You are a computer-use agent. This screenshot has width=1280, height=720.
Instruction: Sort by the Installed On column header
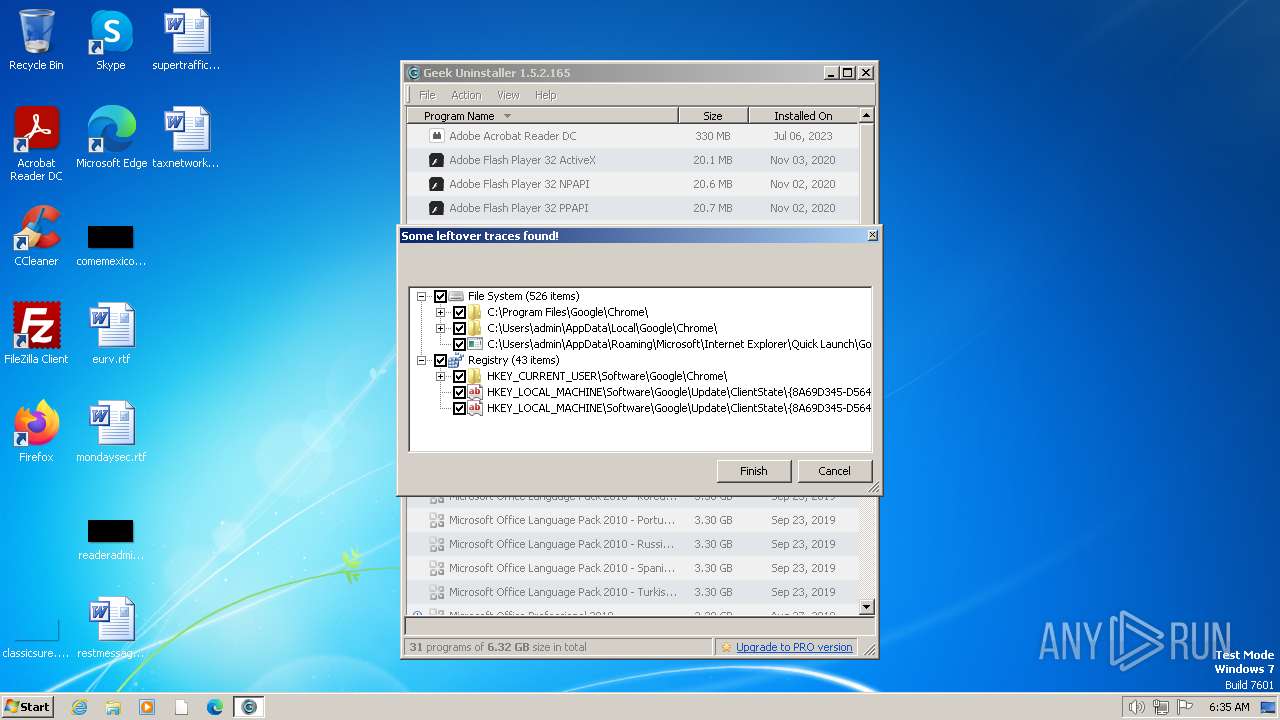point(803,116)
